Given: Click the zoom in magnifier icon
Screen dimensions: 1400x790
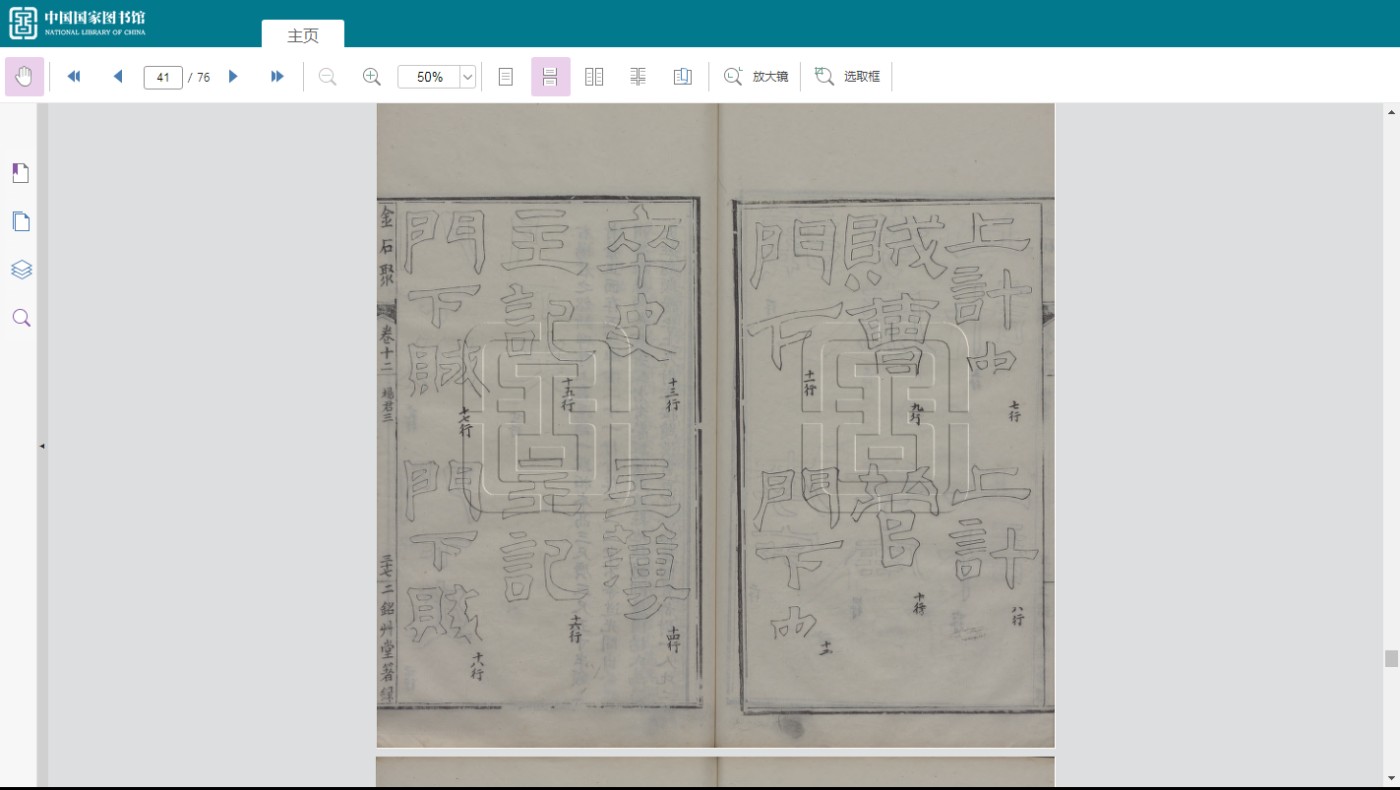Looking at the screenshot, I should pyautogui.click(x=371, y=77).
